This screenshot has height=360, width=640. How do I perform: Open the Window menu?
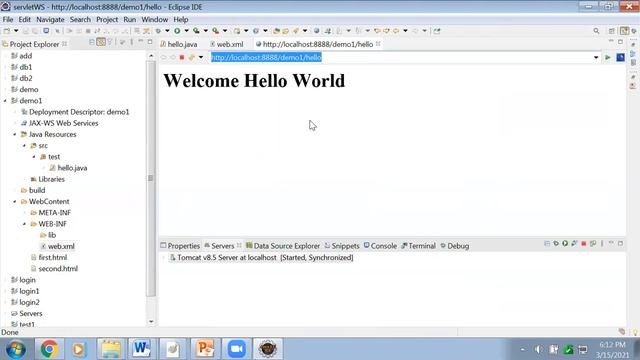click(154, 19)
